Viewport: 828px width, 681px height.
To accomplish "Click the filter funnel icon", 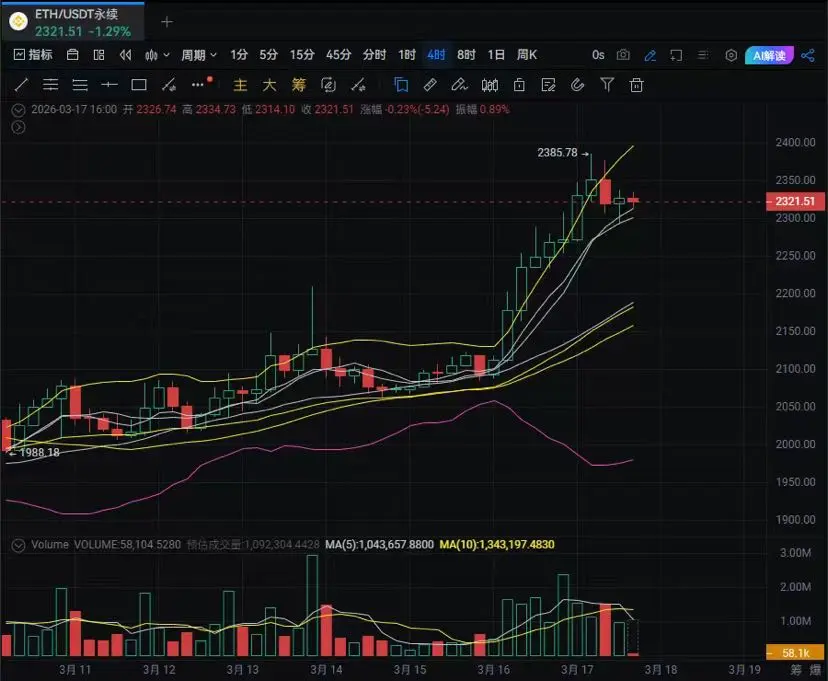I will click(x=607, y=84).
